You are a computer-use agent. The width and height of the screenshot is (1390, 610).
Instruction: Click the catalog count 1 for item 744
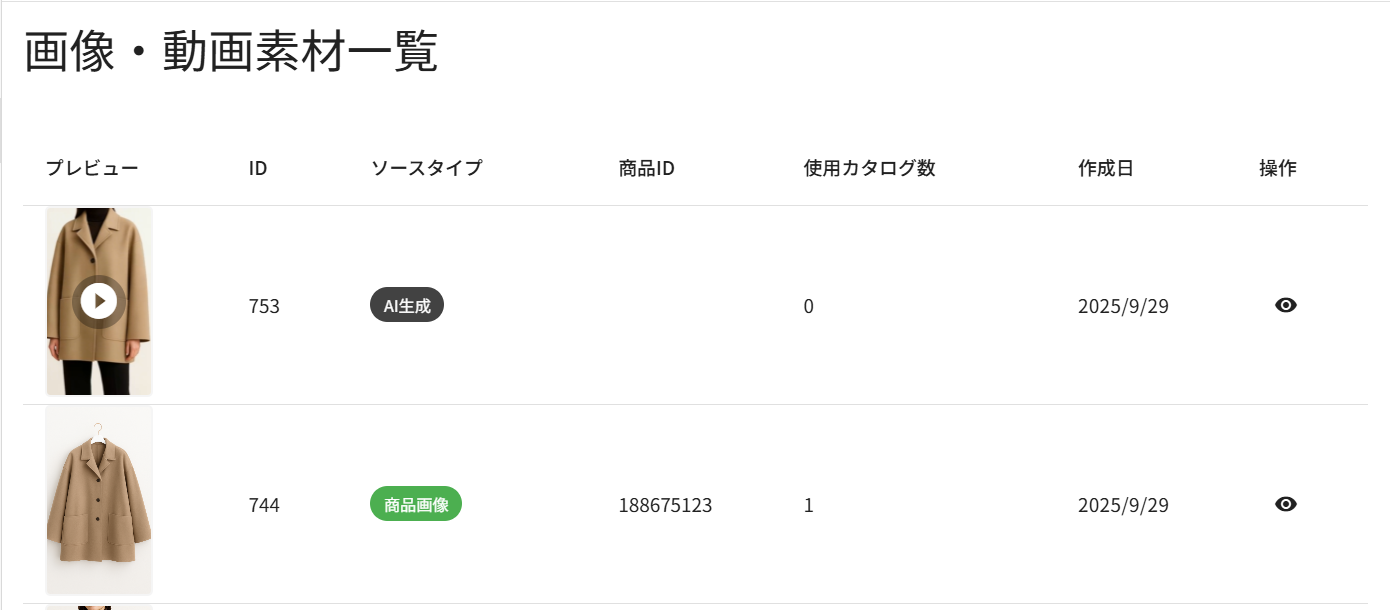[809, 505]
